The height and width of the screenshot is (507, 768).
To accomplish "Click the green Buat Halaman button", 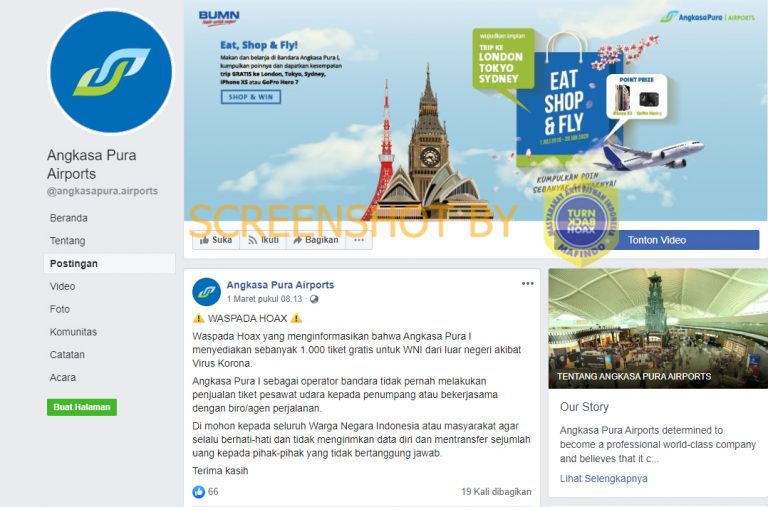I will [82, 407].
